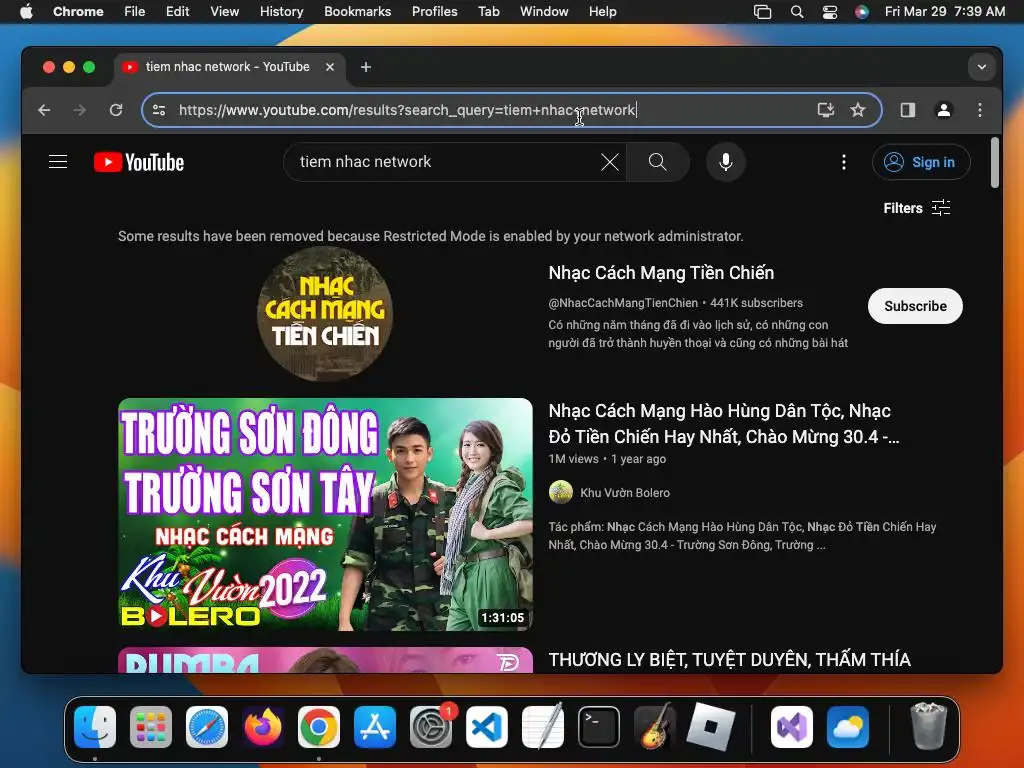Go forward in browser history
The width and height of the screenshot is (1024, 768).
pyautogui.click(x=80, y=110)
